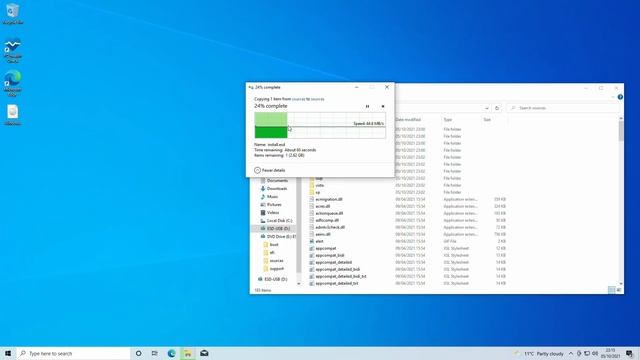The width and height of the screenshot is (640, 360).
Task: Switch to File Explorer on the taskbar
Action: (x=188, y=353)
